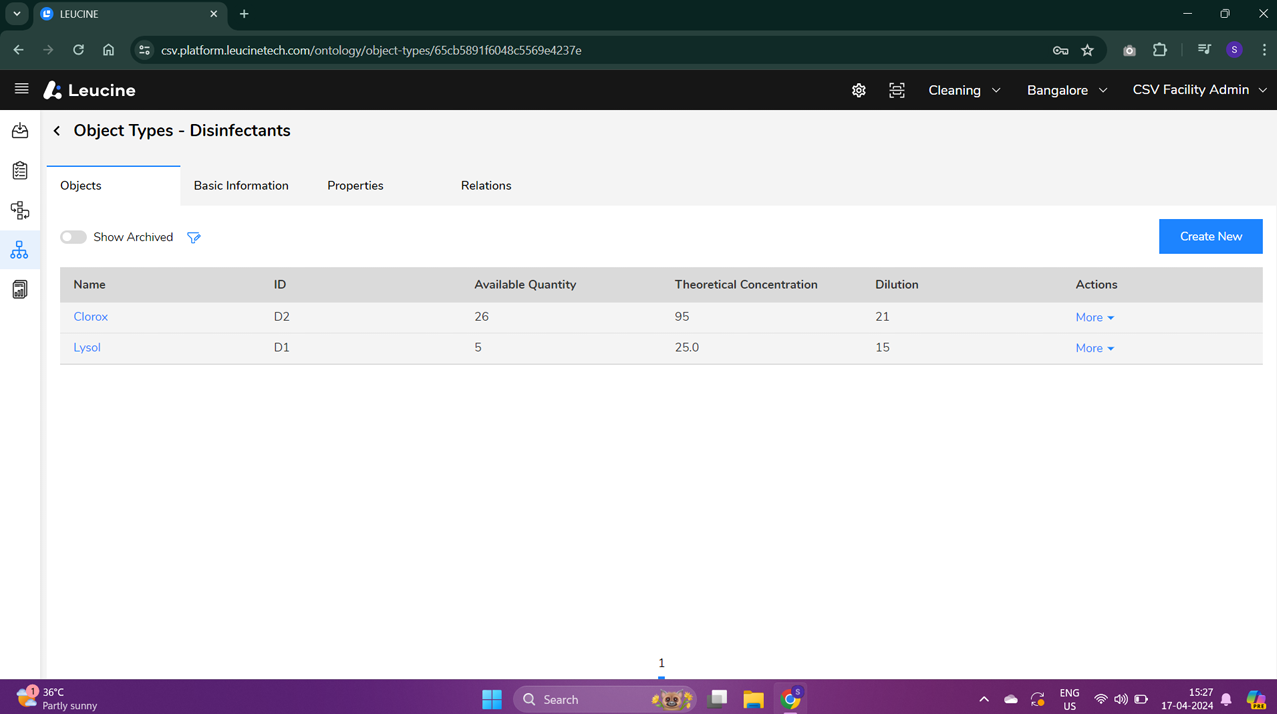Viewport: 1277px width, 714px height.
Task: Open the tab search dropdown in Chrome
Action: click(x=17, y=14)
